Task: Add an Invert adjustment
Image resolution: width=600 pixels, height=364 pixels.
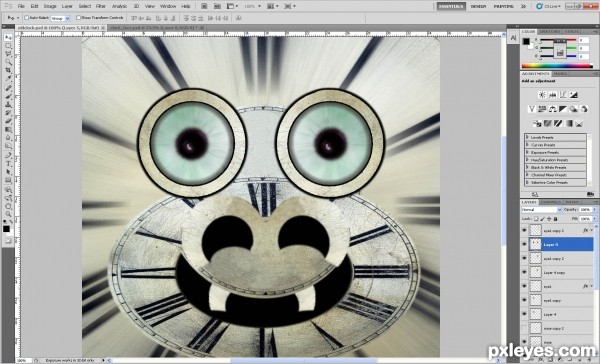Action: click(x=537, y=123)
